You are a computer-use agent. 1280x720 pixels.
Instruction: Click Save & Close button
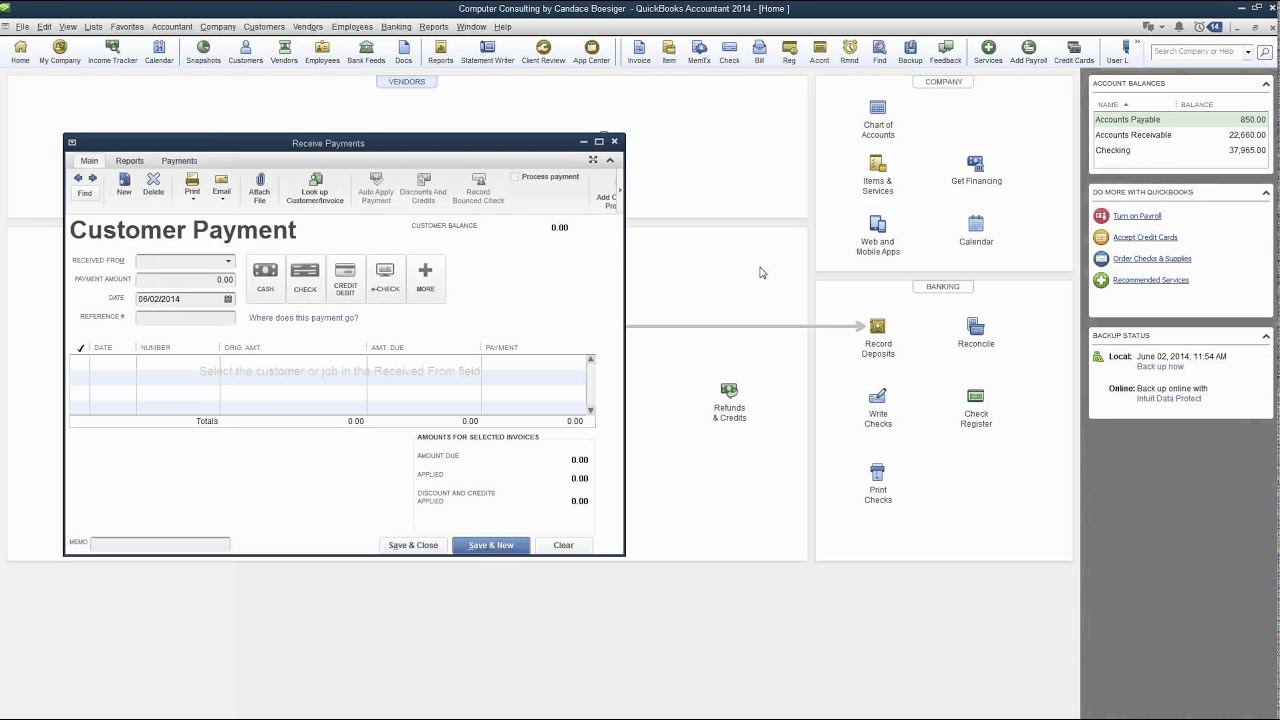(413, 545)
